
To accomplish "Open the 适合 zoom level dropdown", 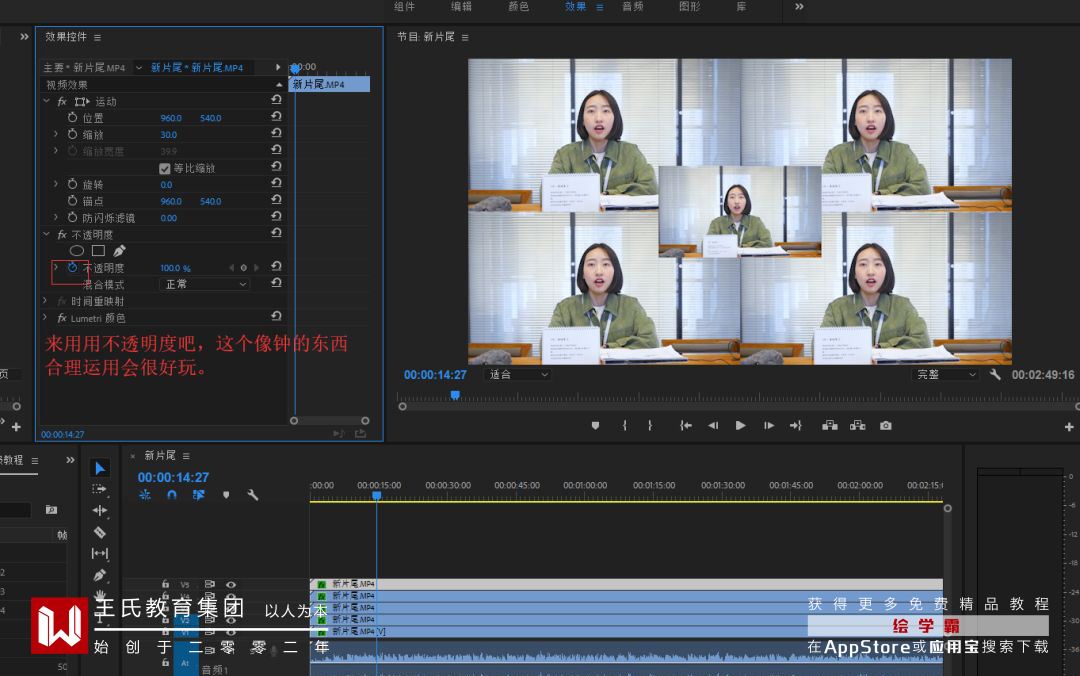I will tap(517, 374).
